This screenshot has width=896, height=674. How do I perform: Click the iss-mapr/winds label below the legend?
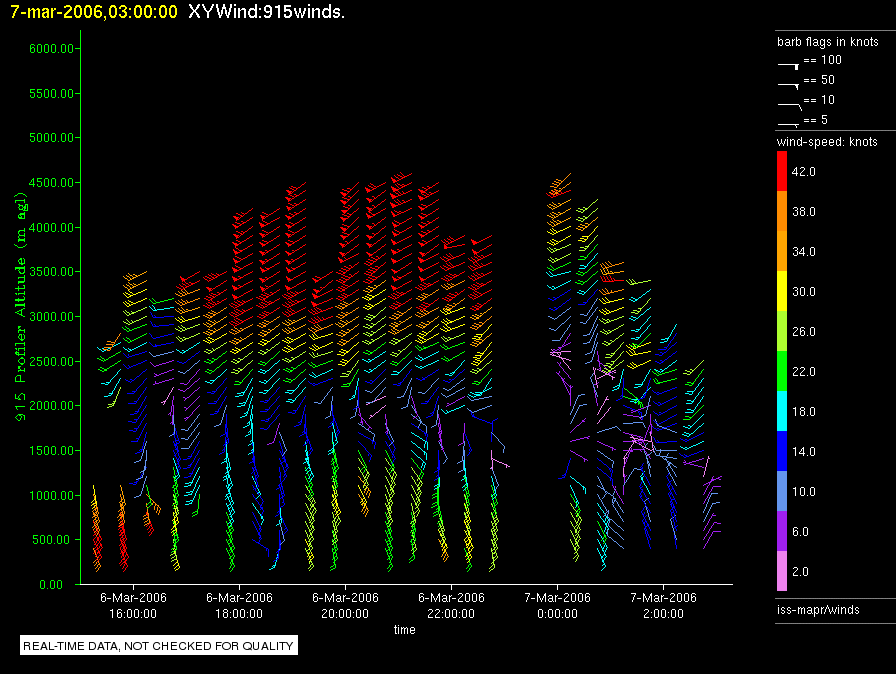point(818,609)
